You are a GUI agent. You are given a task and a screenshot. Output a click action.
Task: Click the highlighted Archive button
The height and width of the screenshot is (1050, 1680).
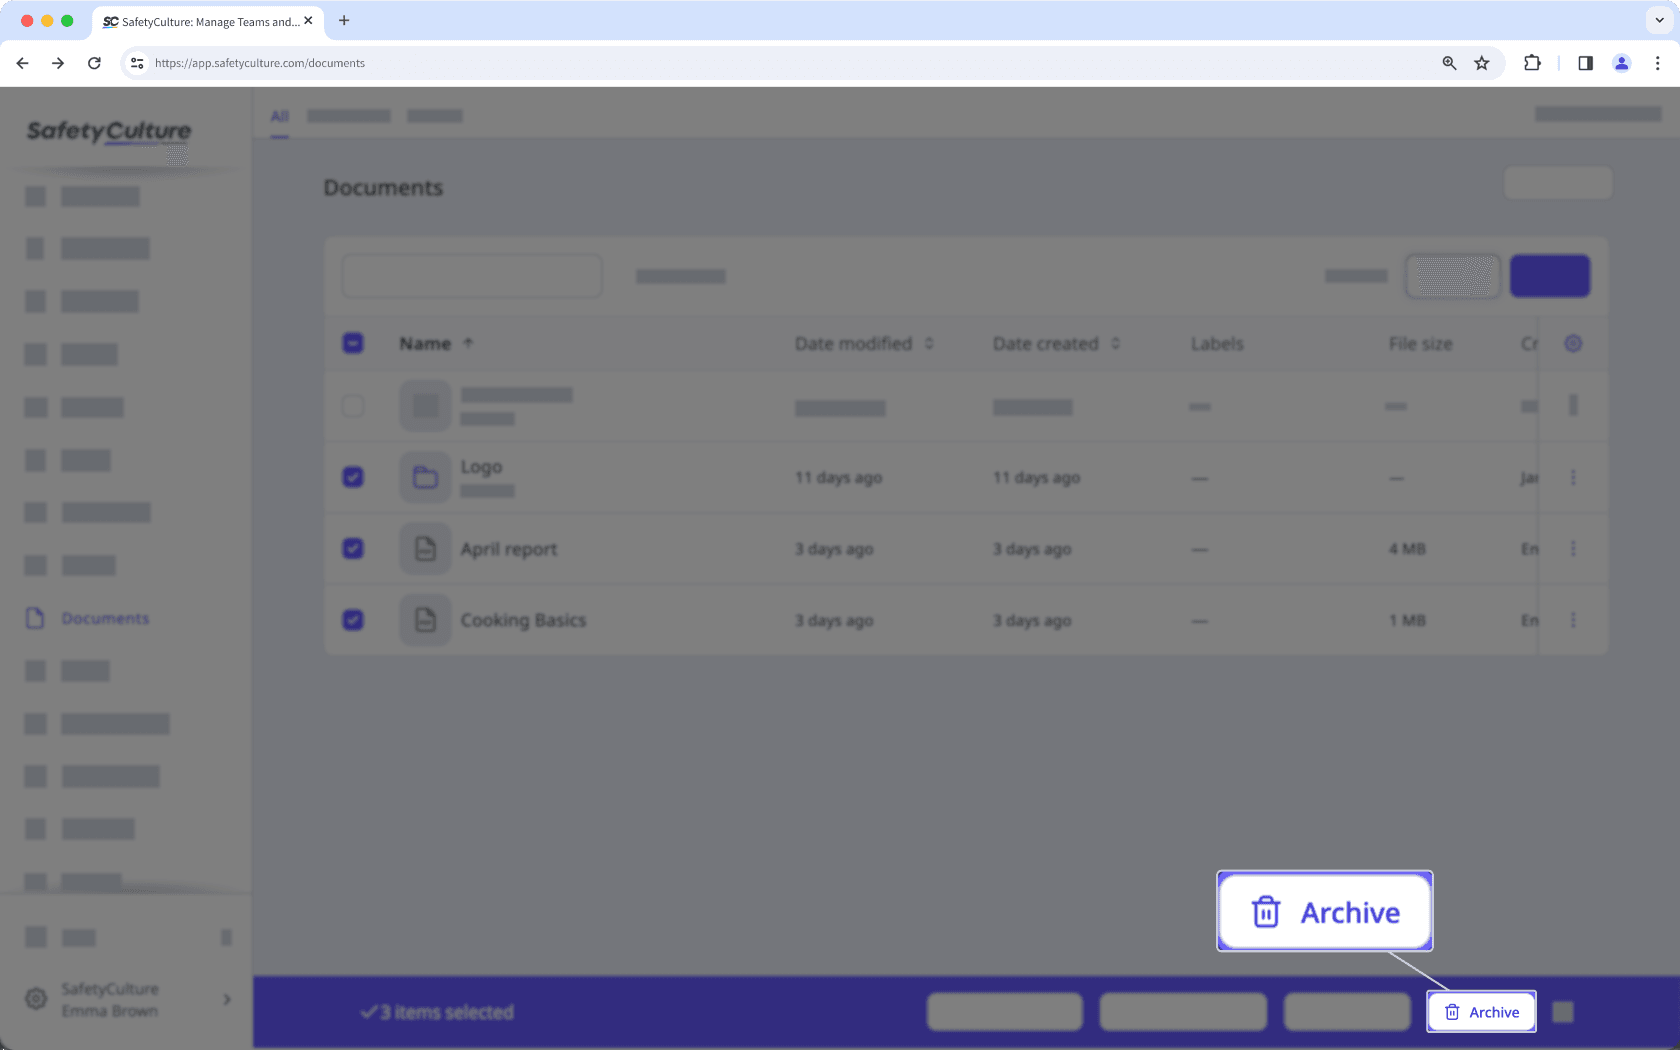coord(1324,911)
